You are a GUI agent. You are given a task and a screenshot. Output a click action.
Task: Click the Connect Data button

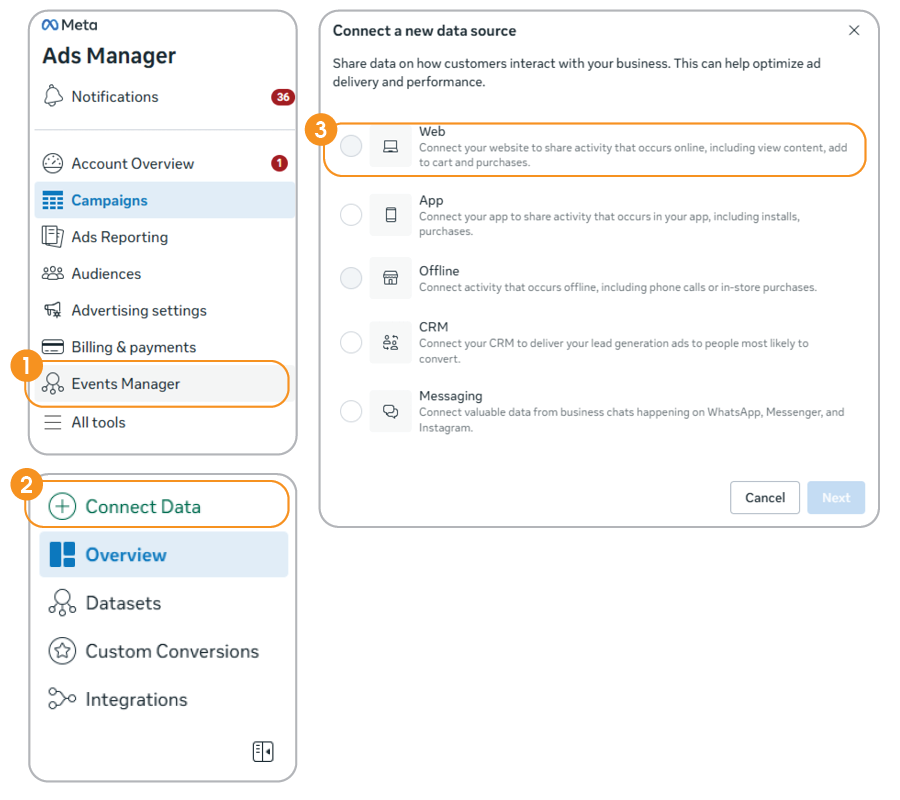(143, 507)
